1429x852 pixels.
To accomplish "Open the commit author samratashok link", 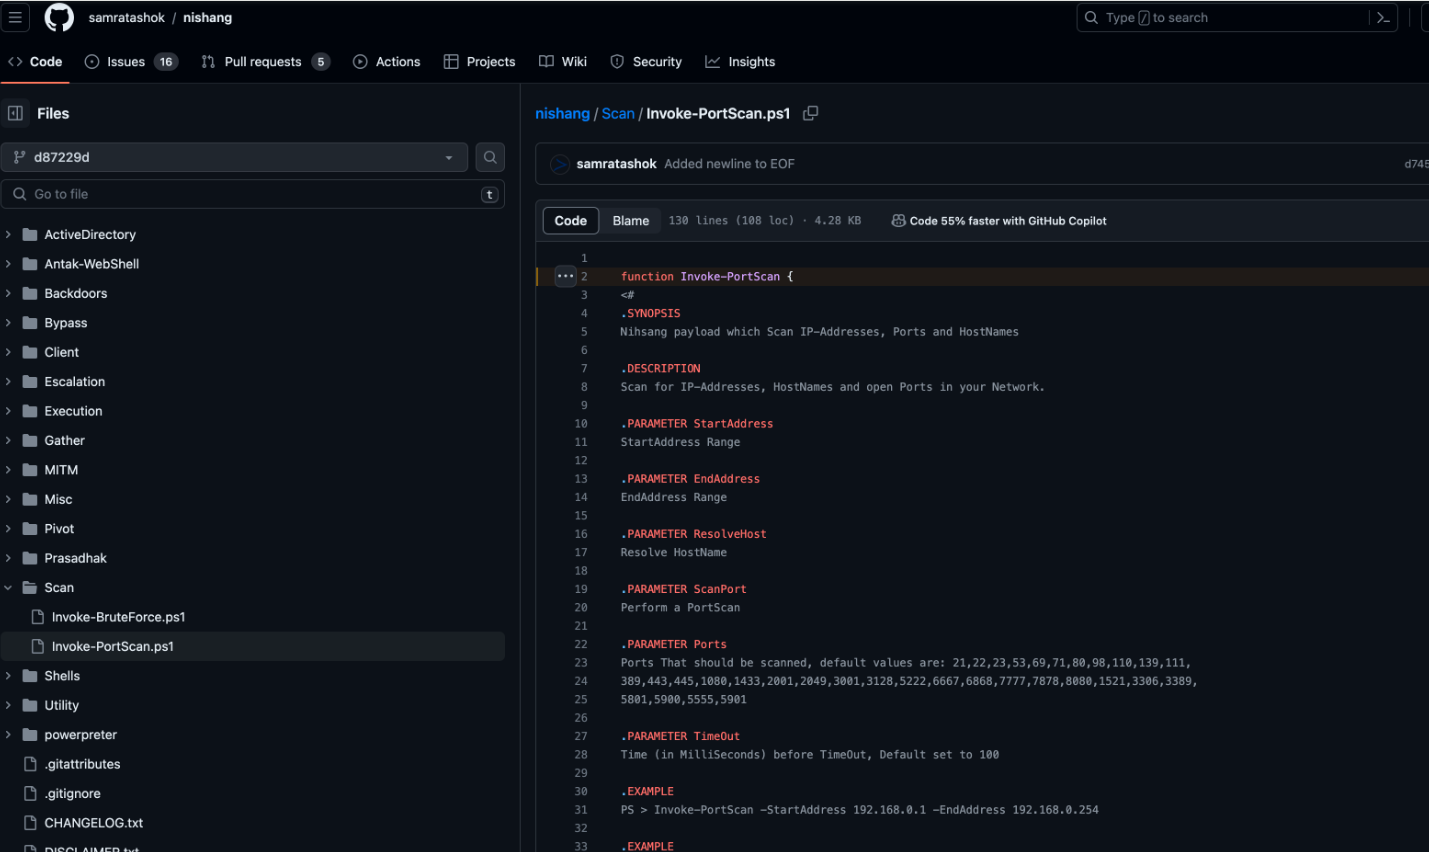I will tap(616, 164).
